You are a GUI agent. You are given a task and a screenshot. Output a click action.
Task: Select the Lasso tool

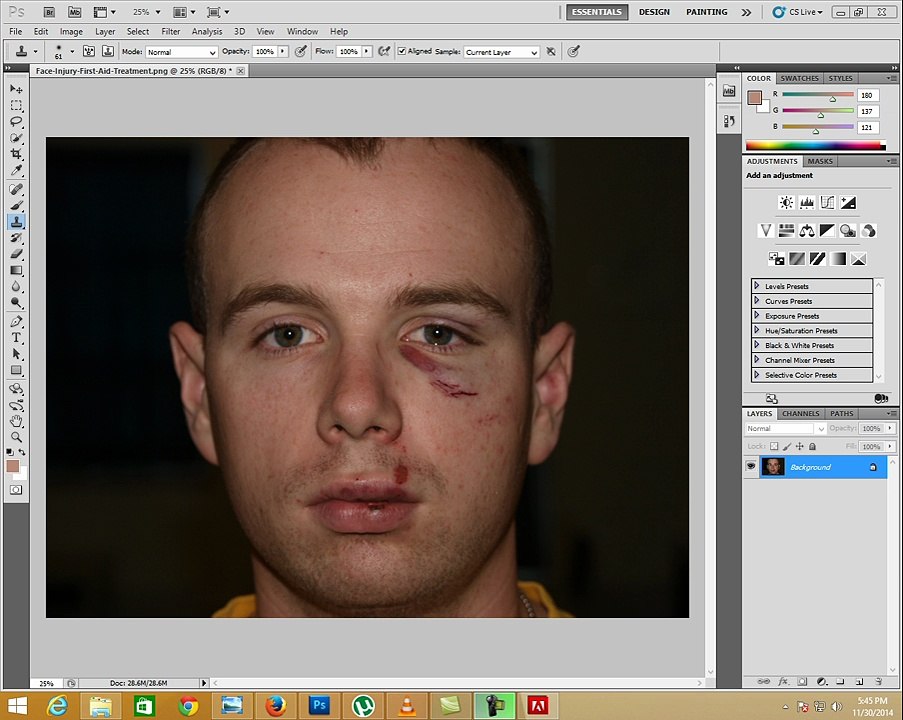pyautogui.click(x=16, y=122)
